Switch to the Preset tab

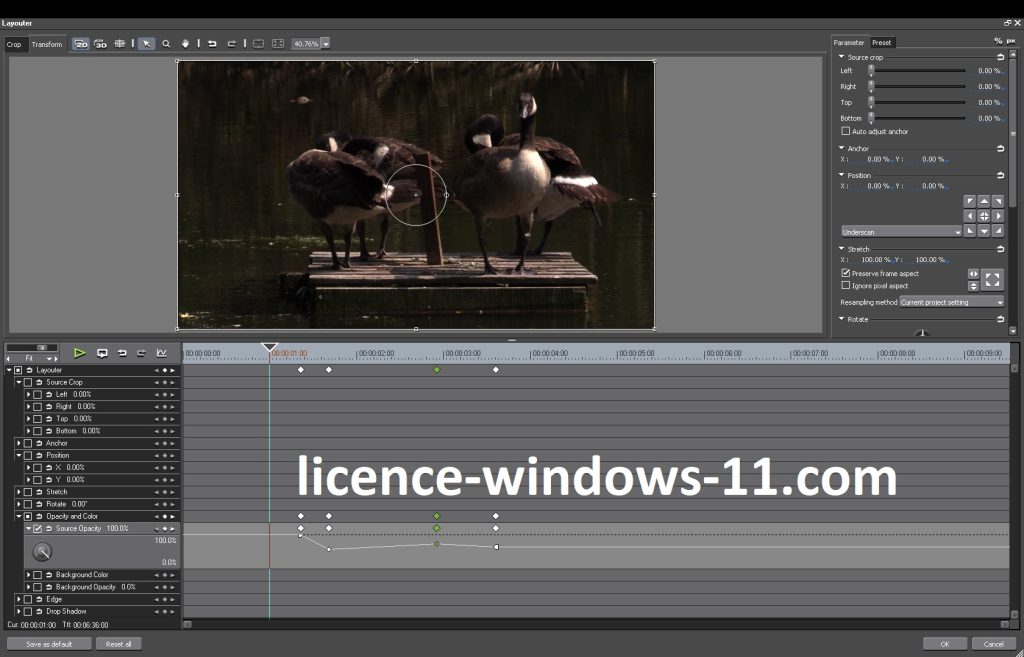pos(881,43)
